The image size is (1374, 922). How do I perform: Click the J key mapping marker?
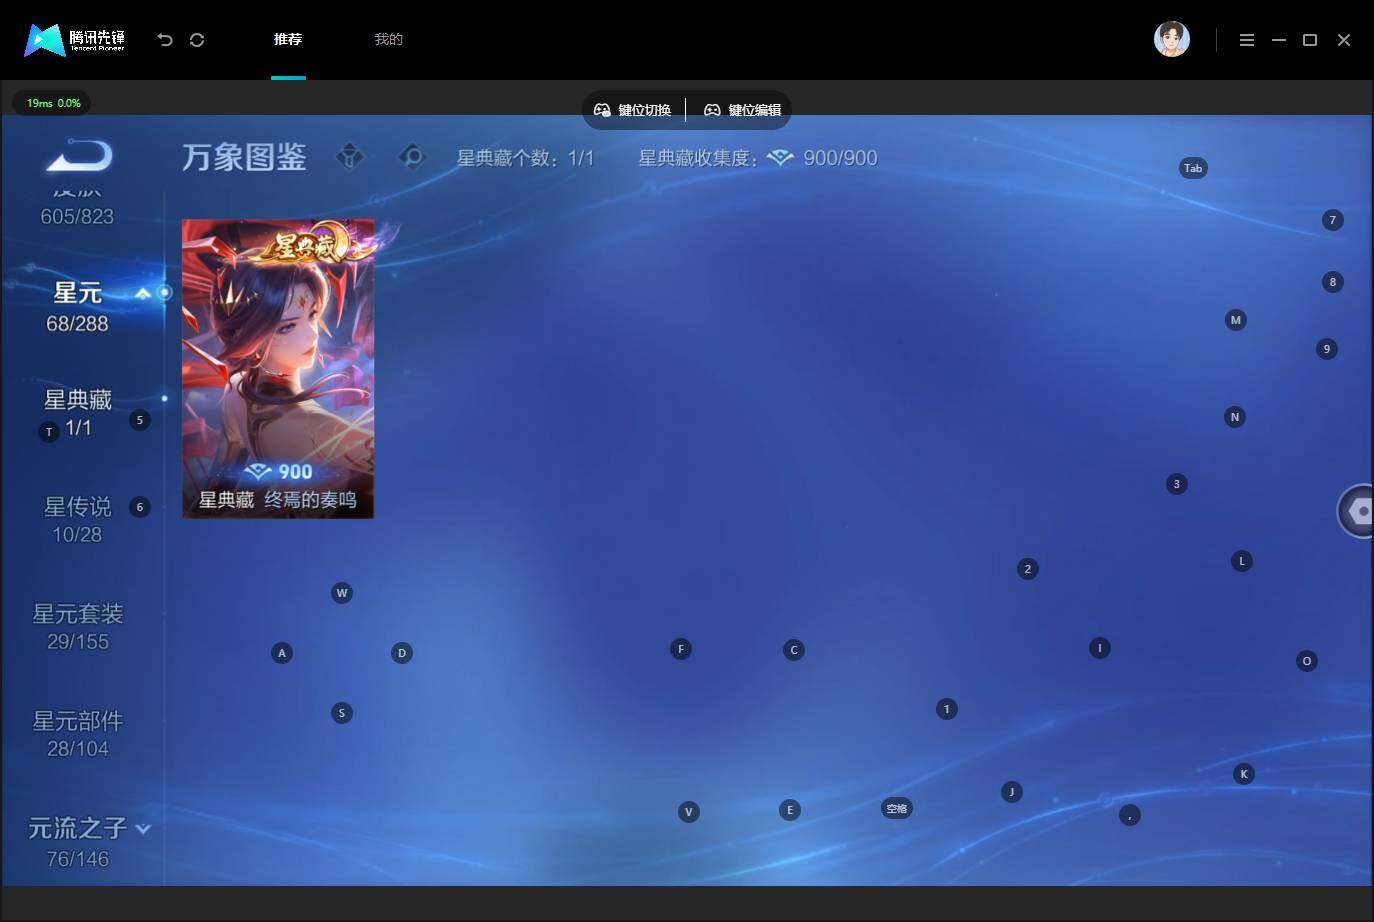tap(1012, 792)
